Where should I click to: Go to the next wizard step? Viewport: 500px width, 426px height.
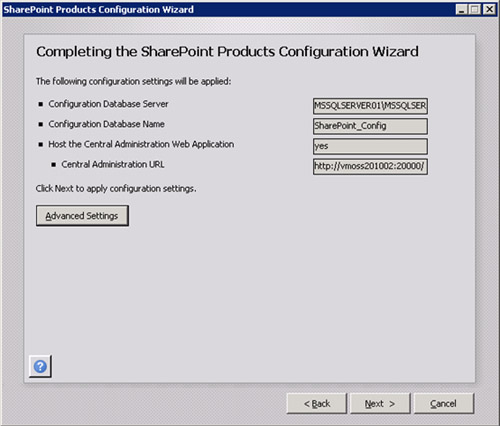pos(380,404)
